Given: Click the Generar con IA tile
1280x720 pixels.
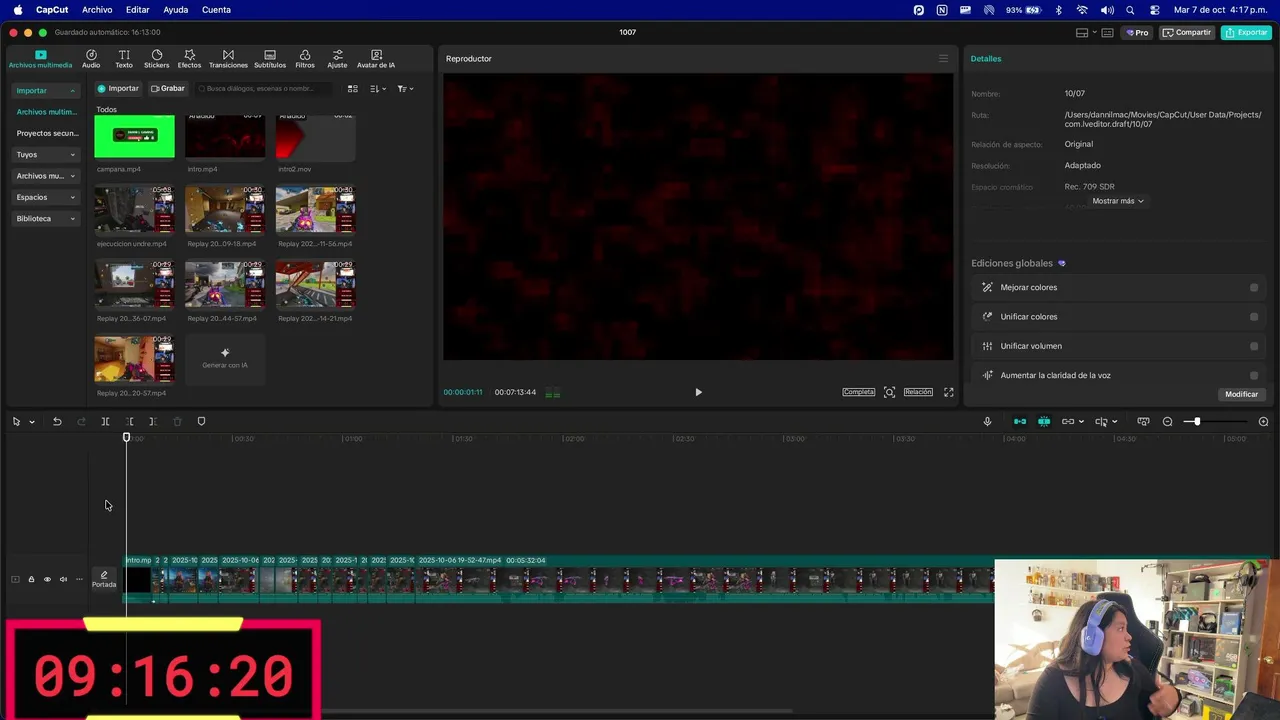Looking at the screenshot, I should pyautogui.click(x=225, y=358).
